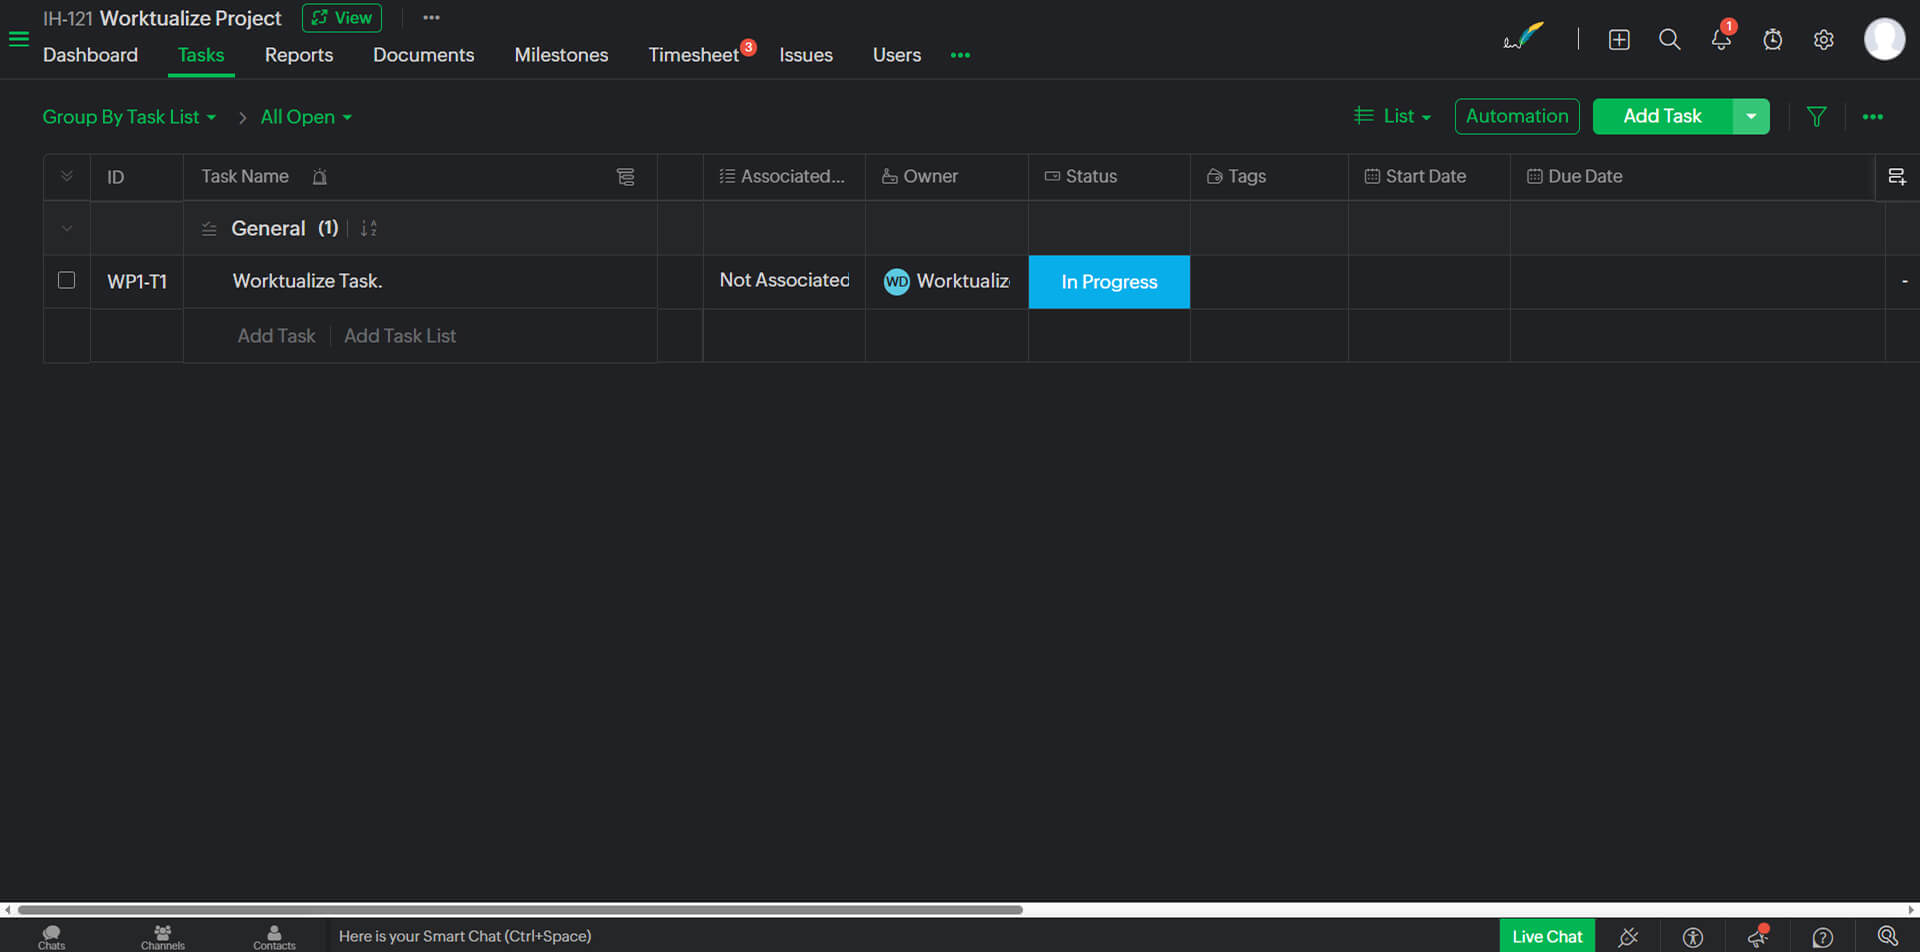Image resolution: width=1920 pixels, height=952 pixels.
Task: Open the Group By Task List dropdown
Action: pyautogui.click(x=129, y=117)
